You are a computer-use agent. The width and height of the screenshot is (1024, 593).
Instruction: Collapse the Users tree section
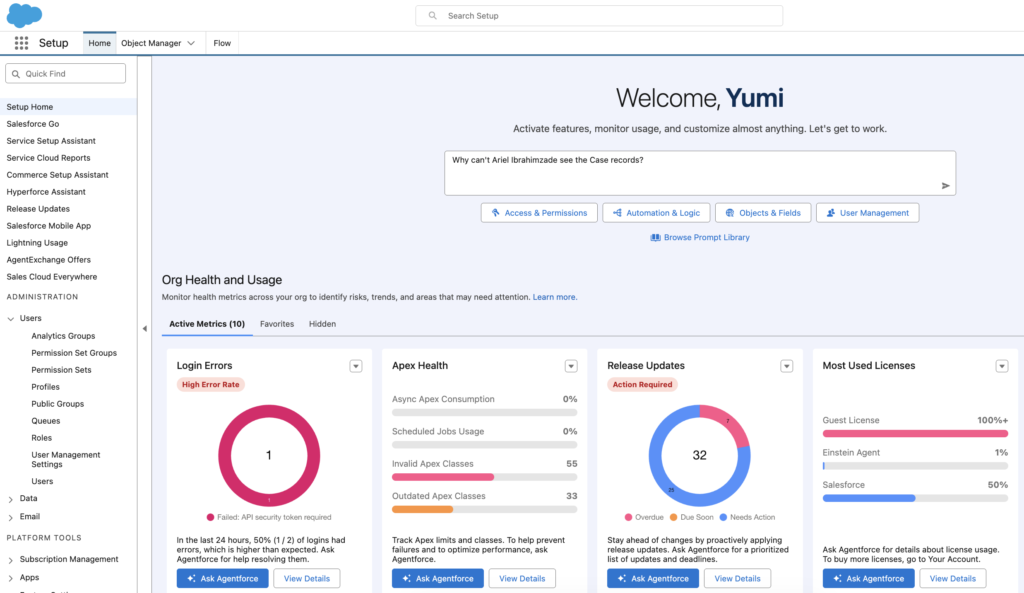(x=10, y=319)
